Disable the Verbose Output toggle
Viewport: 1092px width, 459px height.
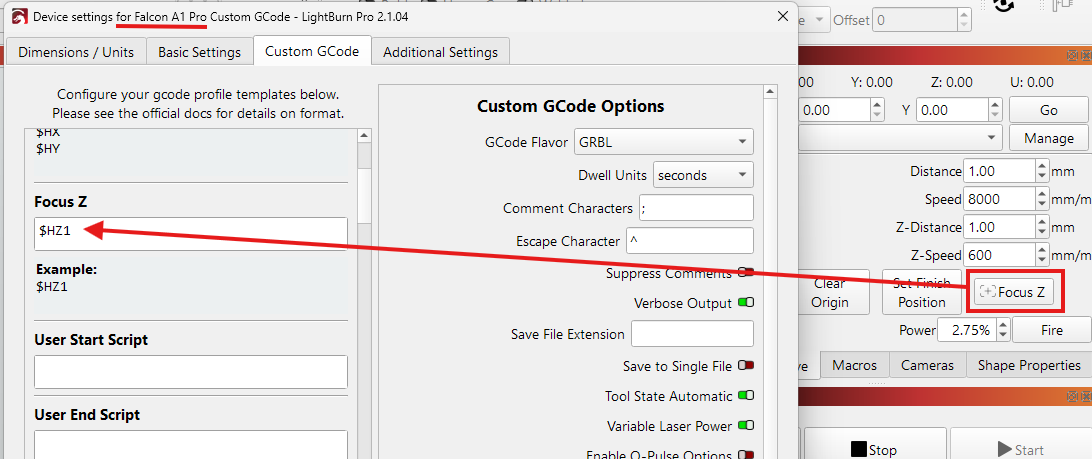point(746,303)
